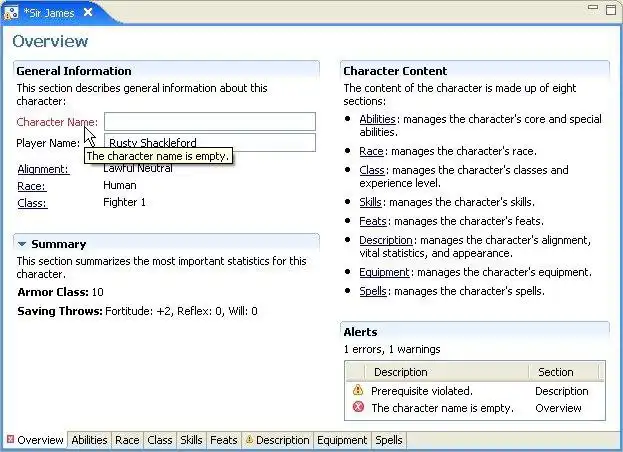Follow the Feats link in Character Content
Image resolution: width=623 pixels, height=452 pixels.
pos(373,221)
